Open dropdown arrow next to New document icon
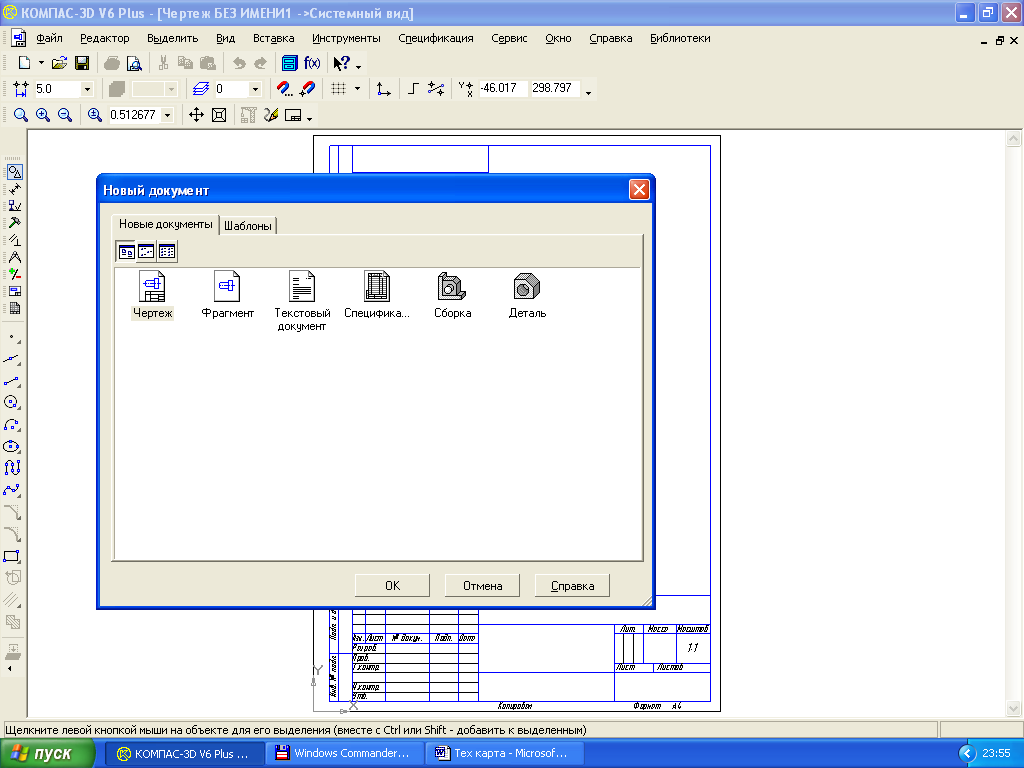 (x=41, y=63)
